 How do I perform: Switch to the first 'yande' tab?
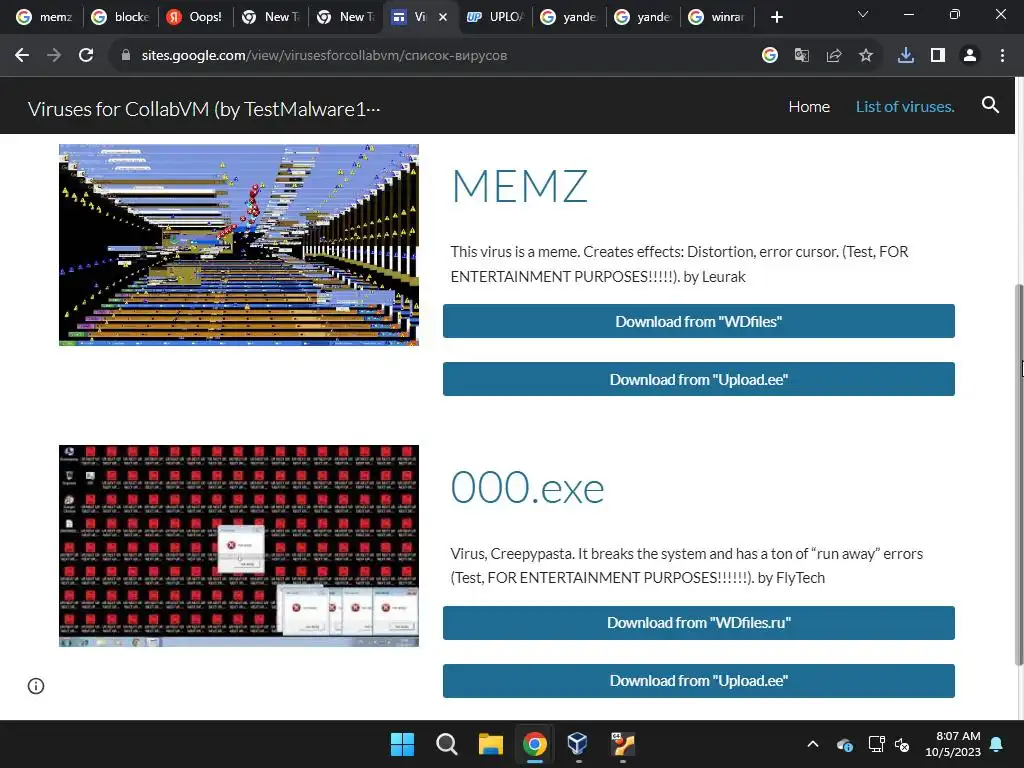coord(569,18)
